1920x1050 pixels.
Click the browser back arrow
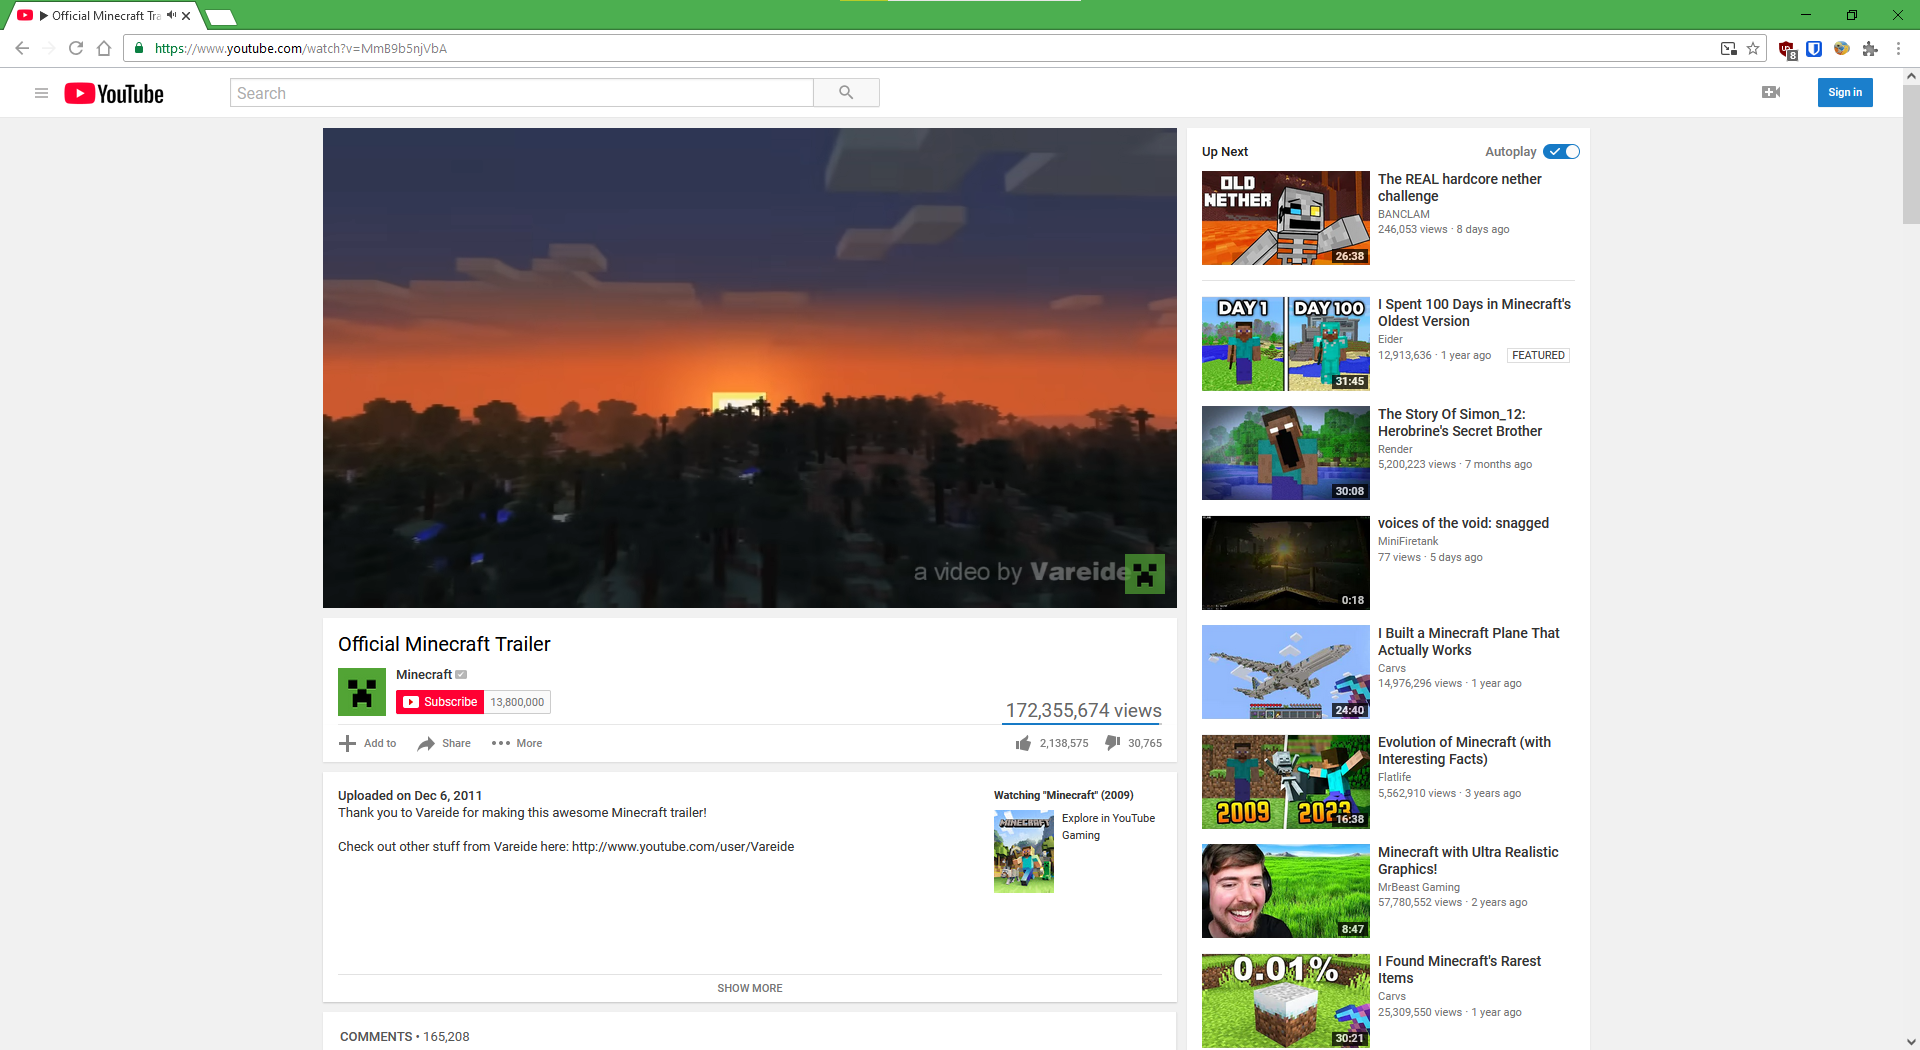22,48
